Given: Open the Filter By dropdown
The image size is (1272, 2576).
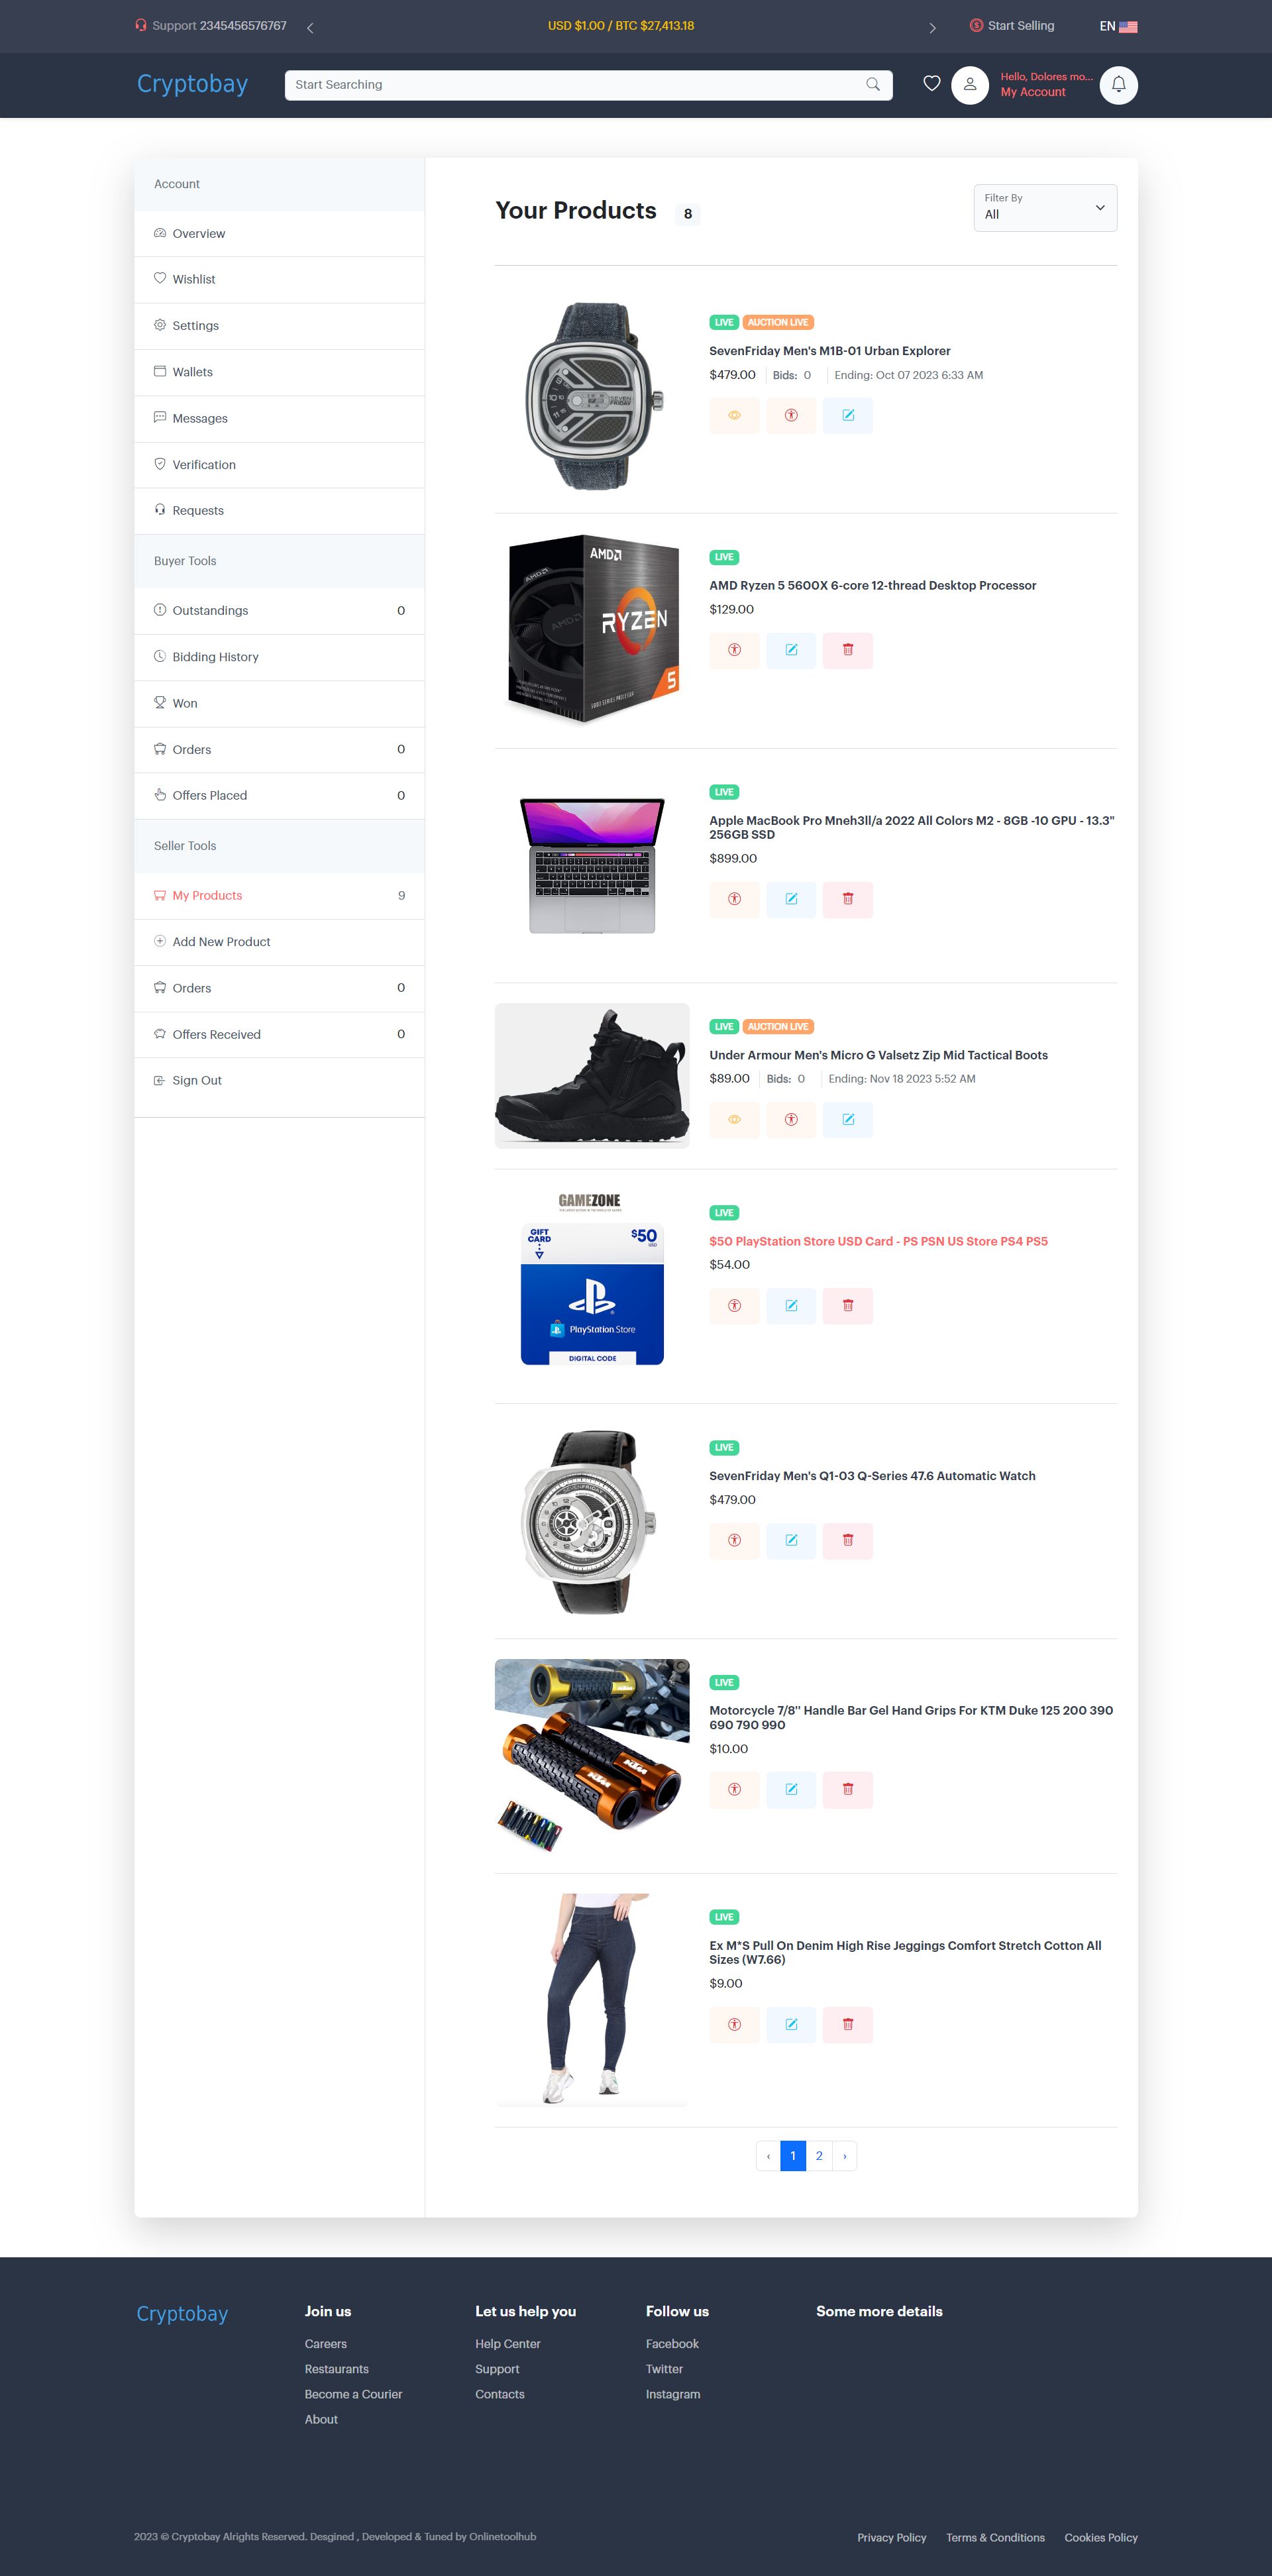Looking at the screenshot, I should click(1045, 208).
